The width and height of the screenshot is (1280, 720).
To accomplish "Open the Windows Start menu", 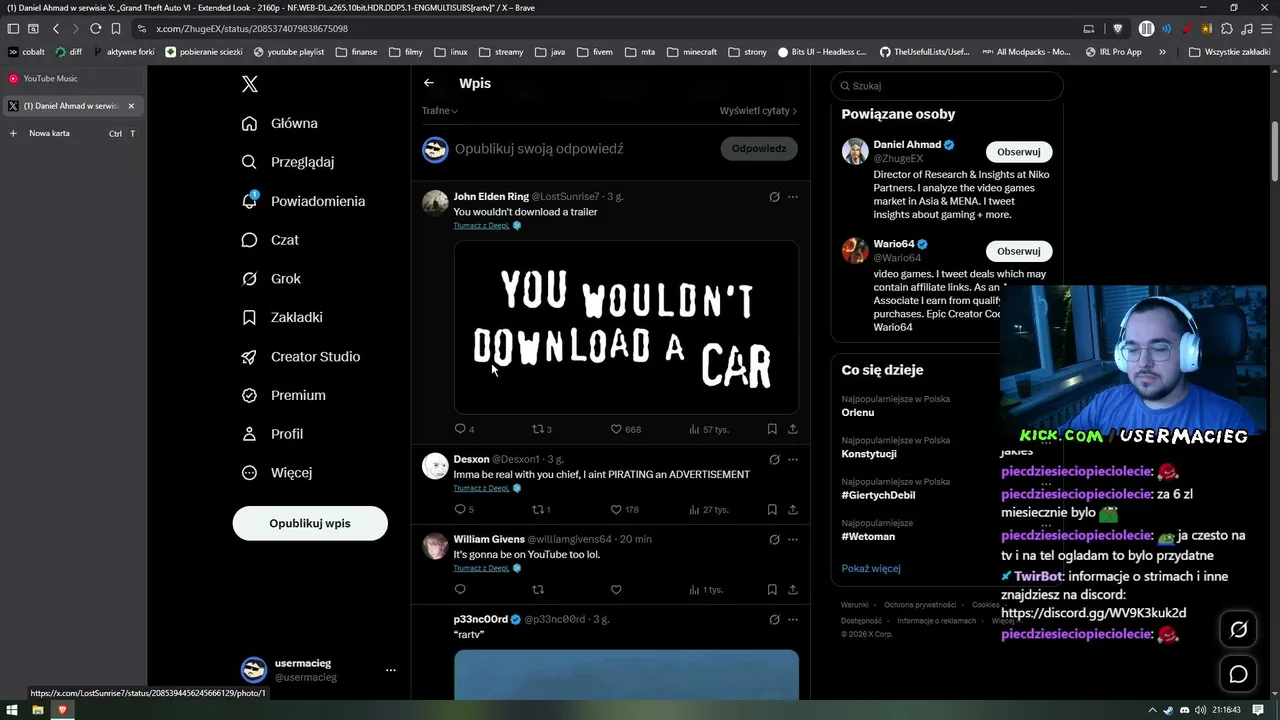I will 13,710.
